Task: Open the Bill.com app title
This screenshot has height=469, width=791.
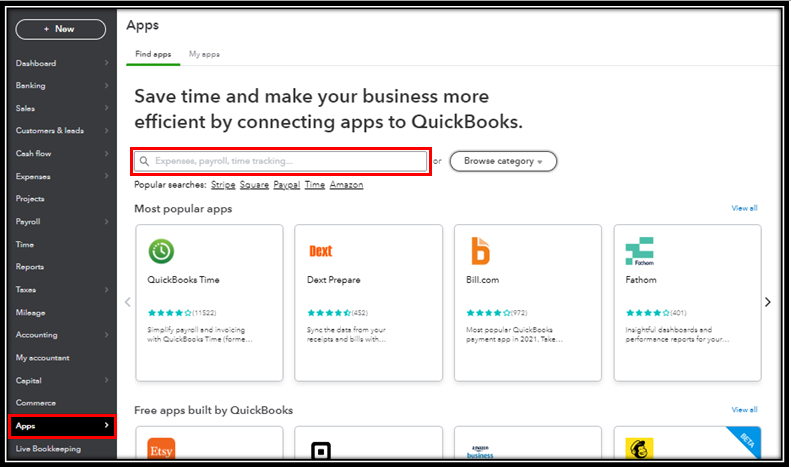Action: 482,280
